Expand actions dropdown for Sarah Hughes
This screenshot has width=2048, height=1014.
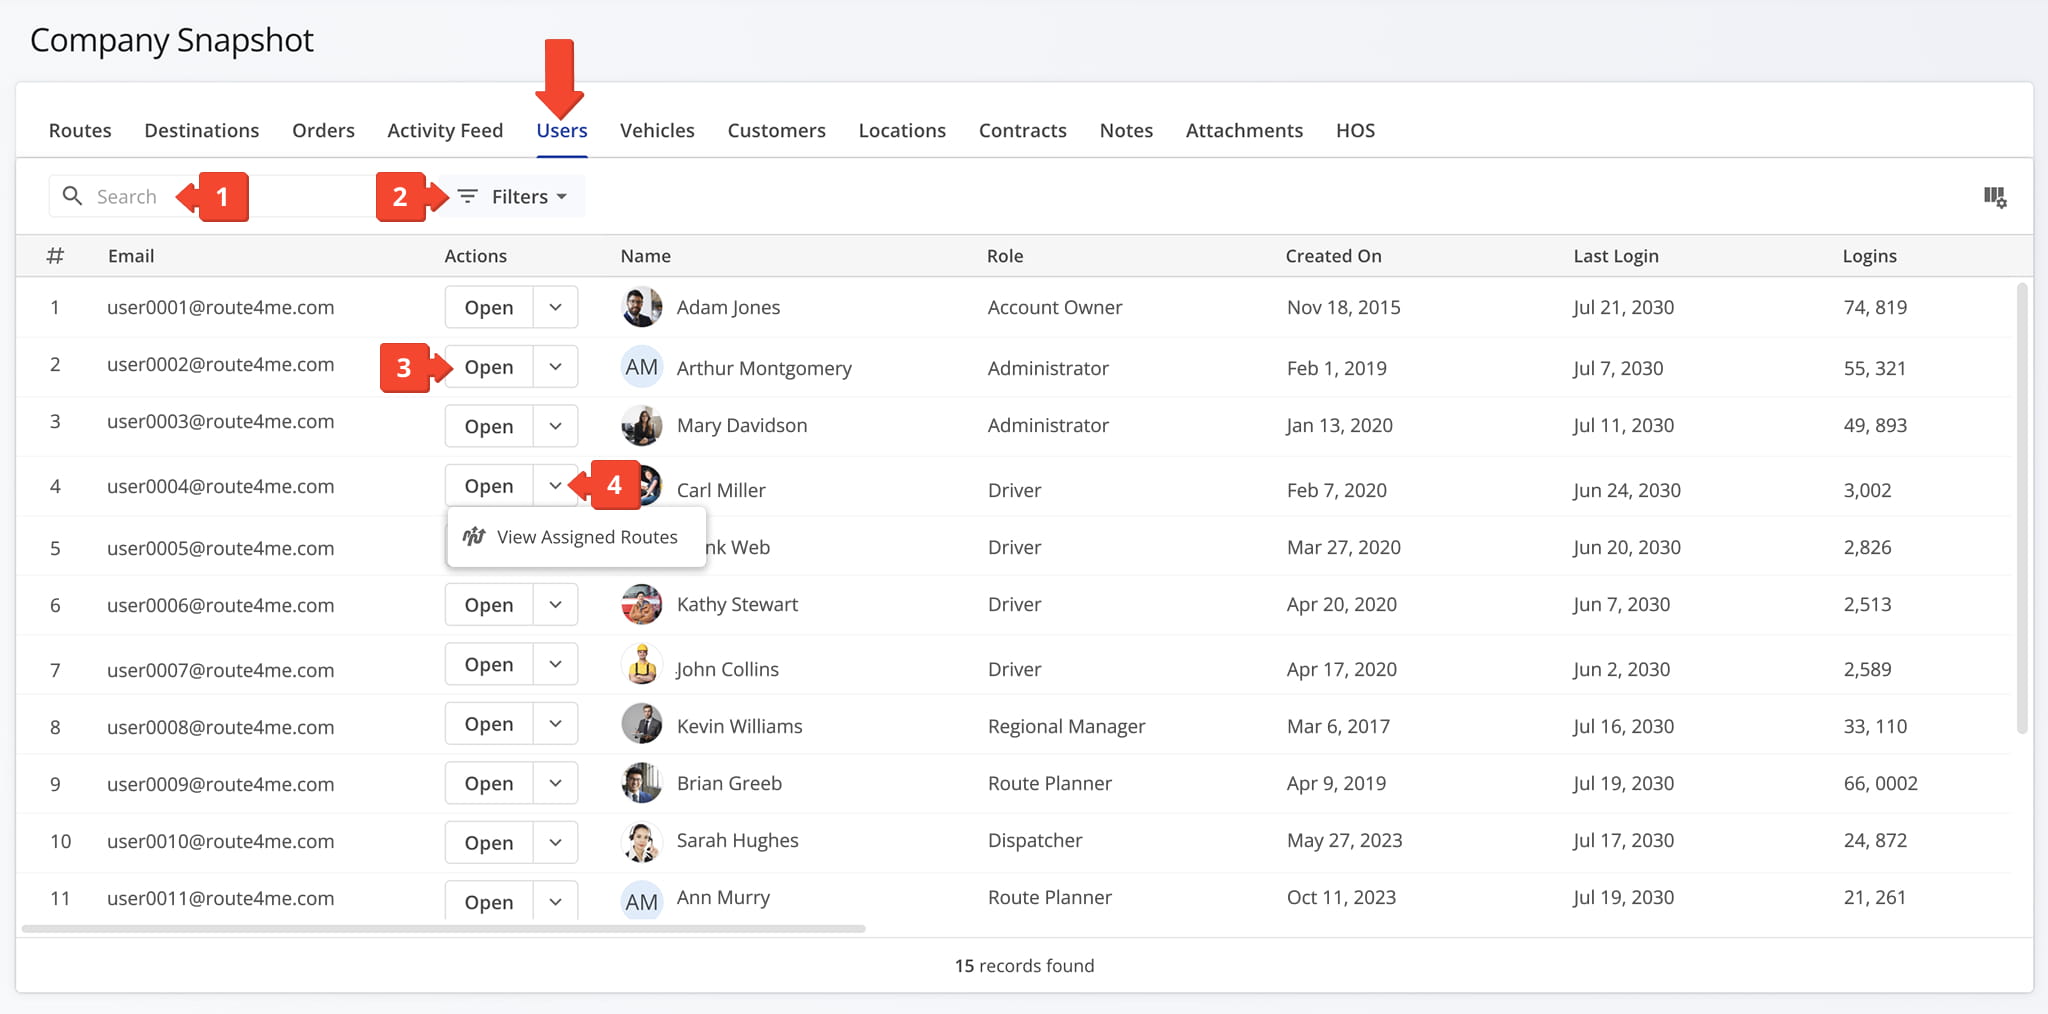click(x=556, y=842)
